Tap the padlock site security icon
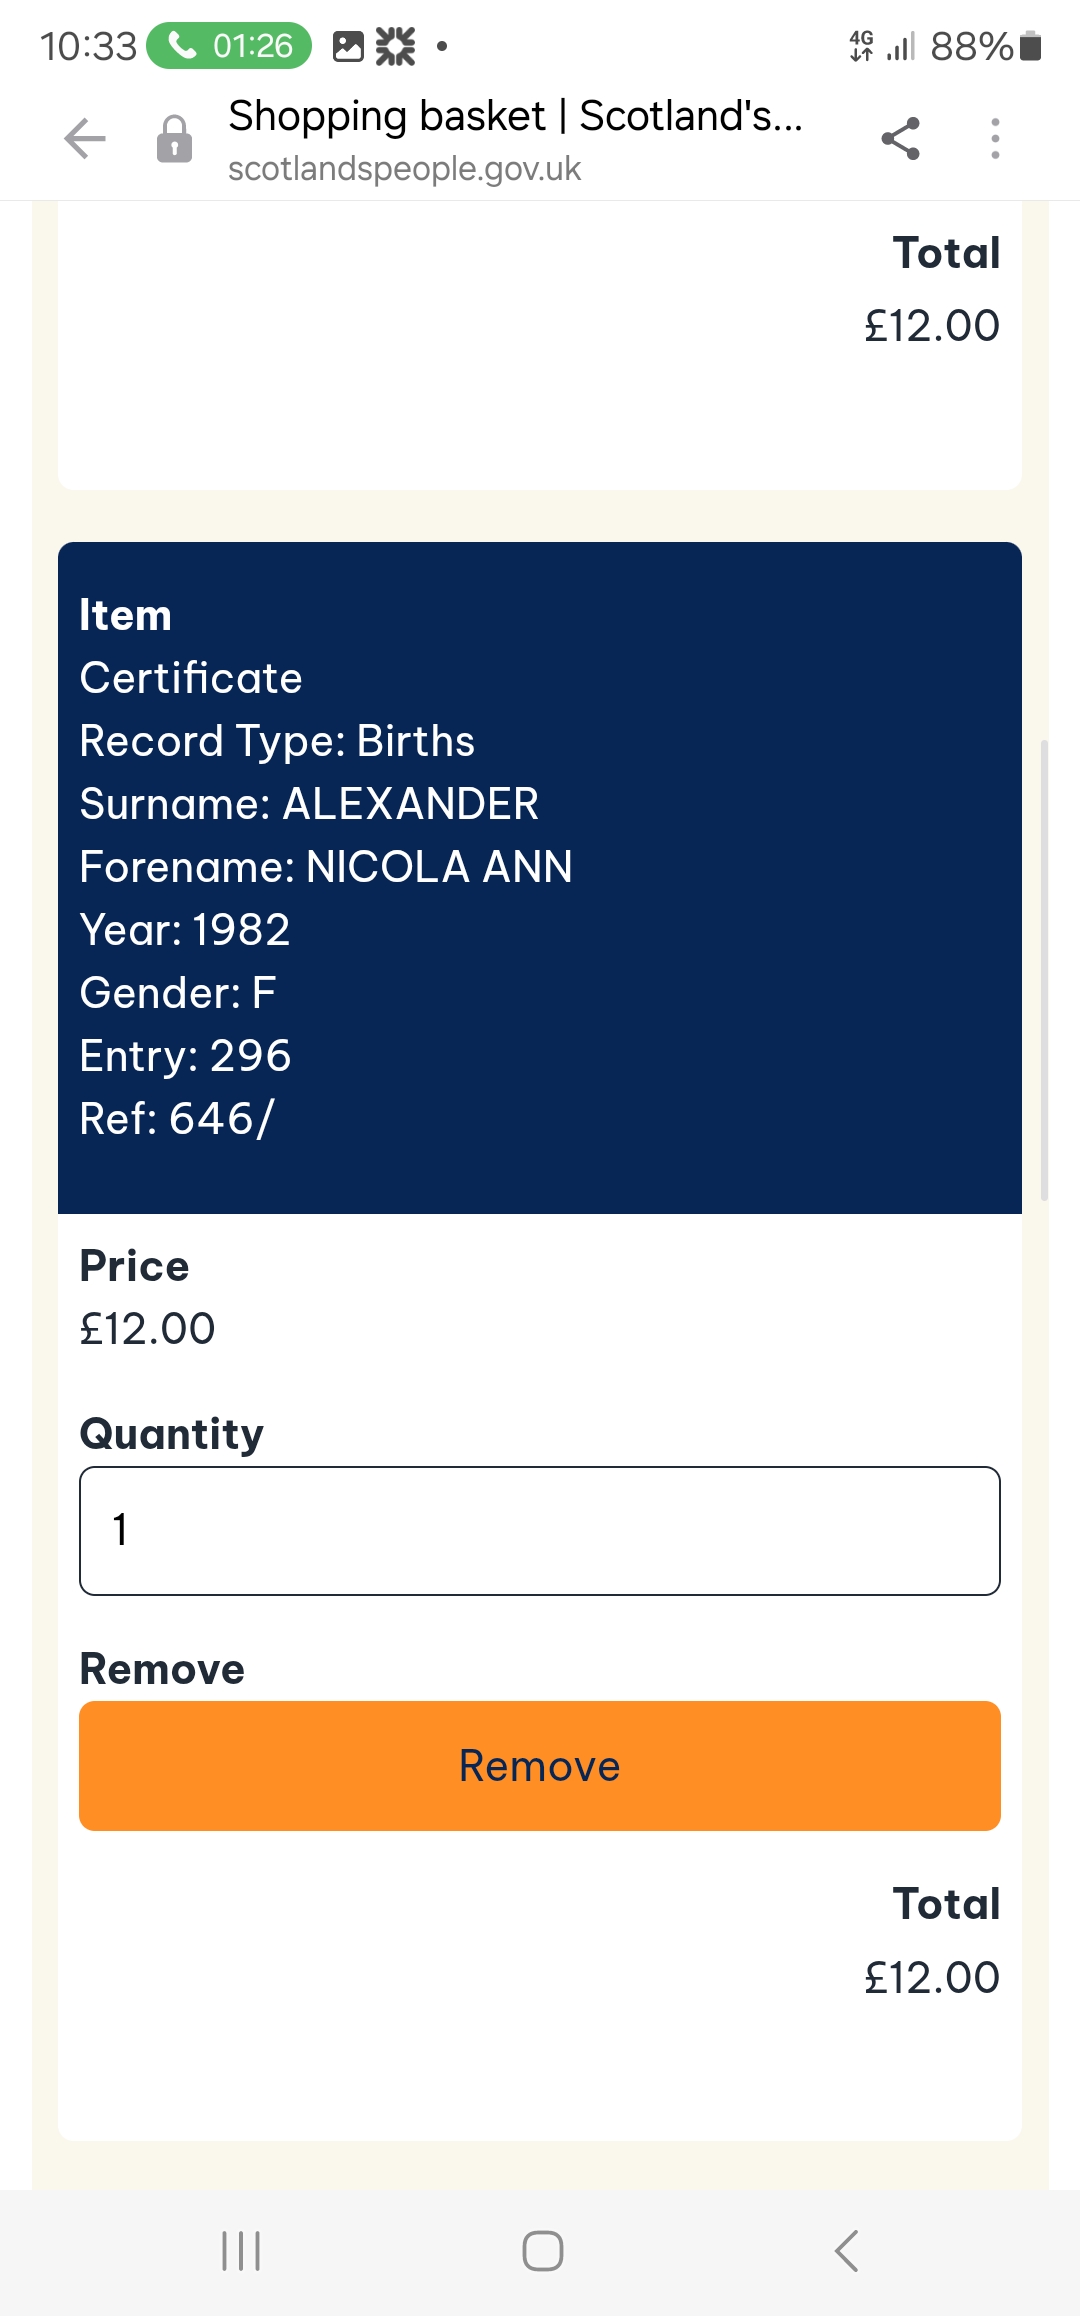1080x2316 pixels. click(x=174, y=139)
